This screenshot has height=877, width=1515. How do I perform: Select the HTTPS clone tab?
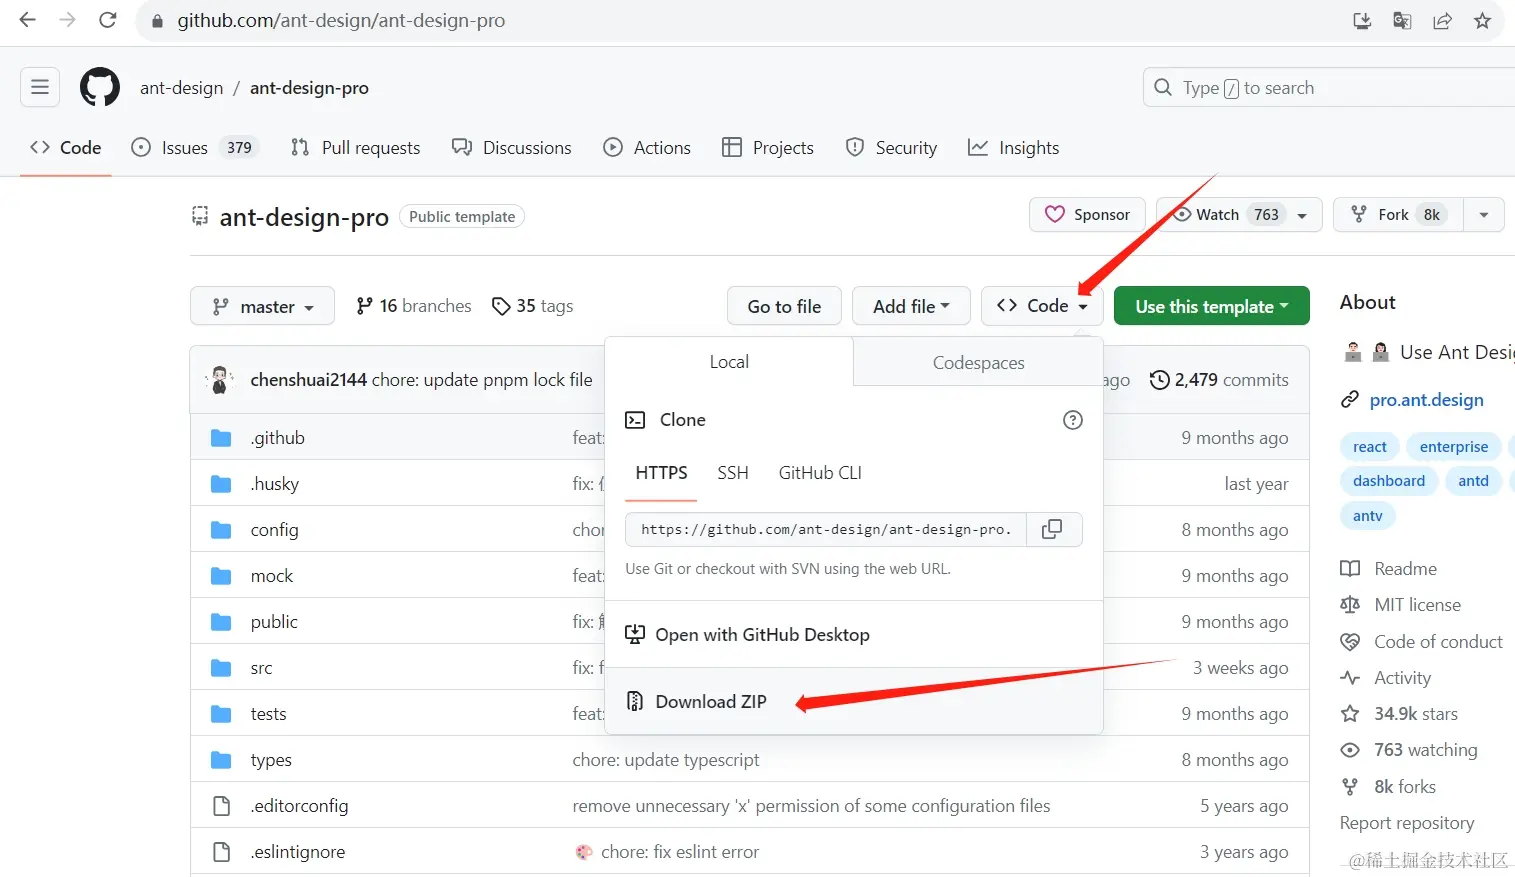tap(661, 473)
